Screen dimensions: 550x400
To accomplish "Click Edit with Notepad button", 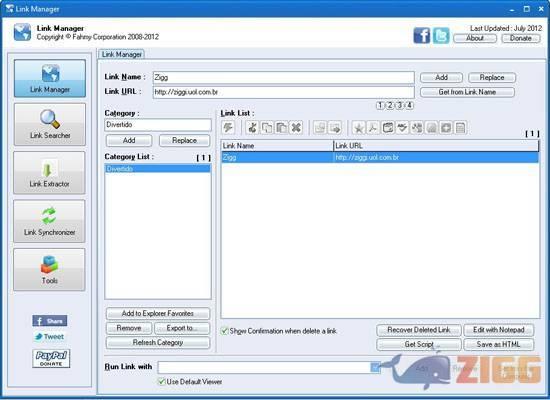I will coord(499,330).
